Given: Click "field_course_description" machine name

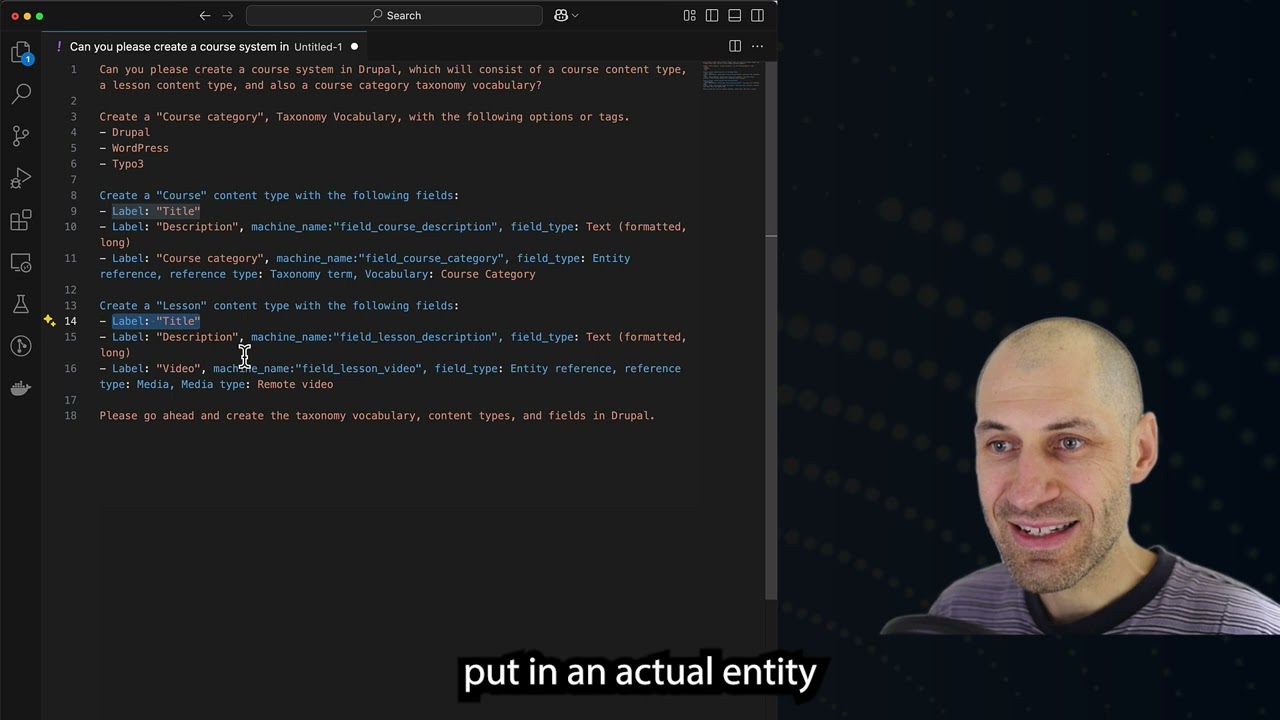Looking at the screenshot, I should 417,227.
